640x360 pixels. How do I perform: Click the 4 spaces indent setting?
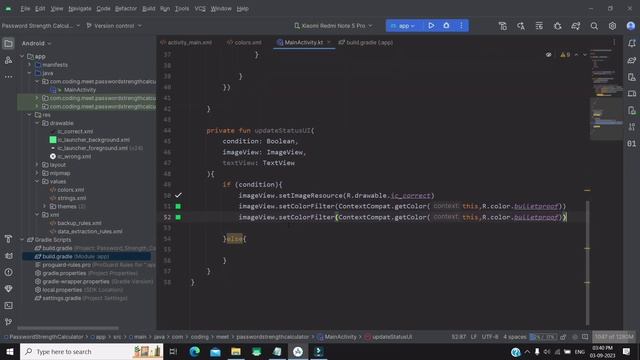point(515,337)
